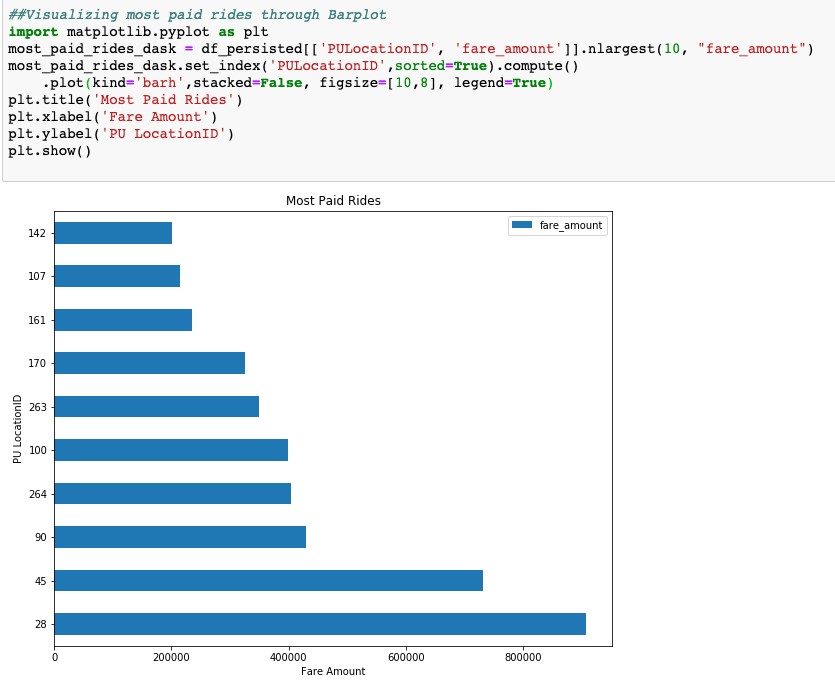The image size is (835, 684).
Task: Click the '##Visualizing most paid rides' comment line
Action: click(198, 14)
